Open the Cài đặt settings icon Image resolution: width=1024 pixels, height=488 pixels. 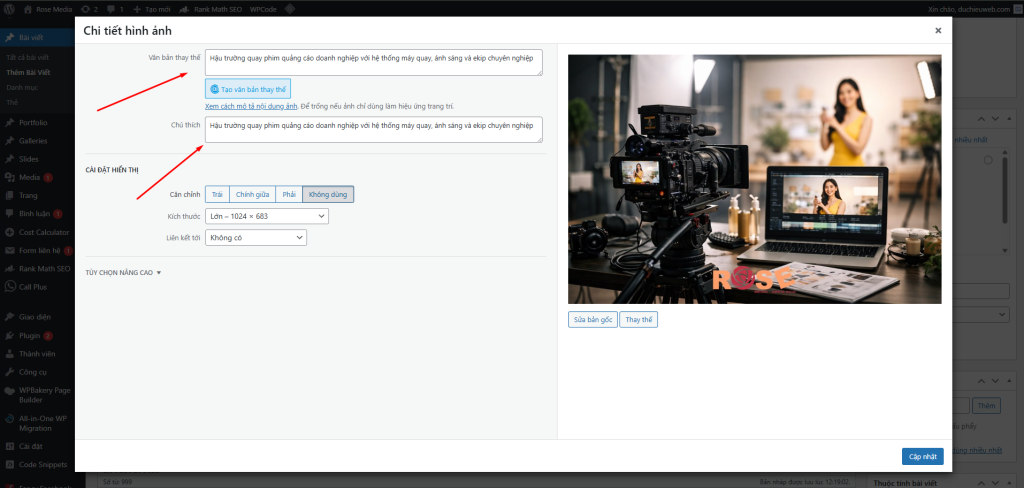coord(10,446)
